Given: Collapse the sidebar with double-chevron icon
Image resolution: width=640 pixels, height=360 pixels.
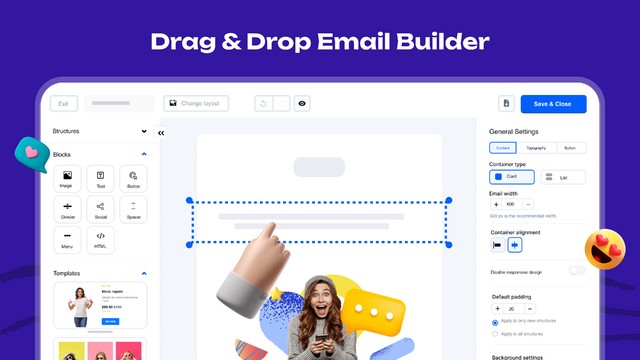Looking at the screenshot, I should tap(161, 133).
